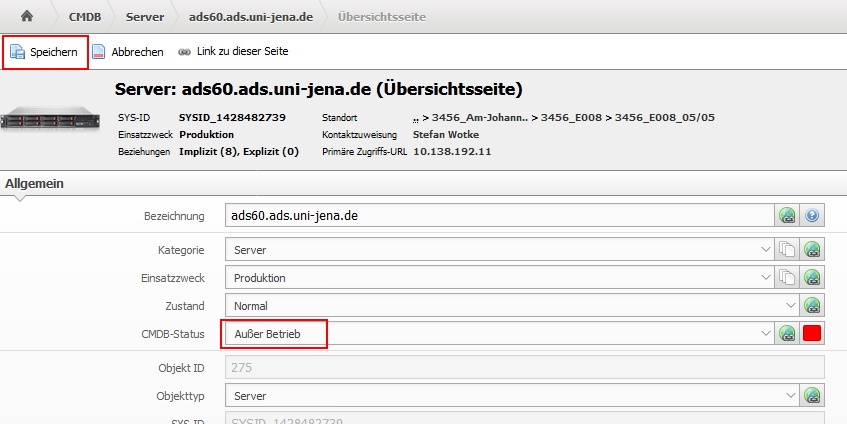The height and width of the screenshot is (424, 847).
Task: Save changes with Speichern button
Action: (x=45, y=52)
